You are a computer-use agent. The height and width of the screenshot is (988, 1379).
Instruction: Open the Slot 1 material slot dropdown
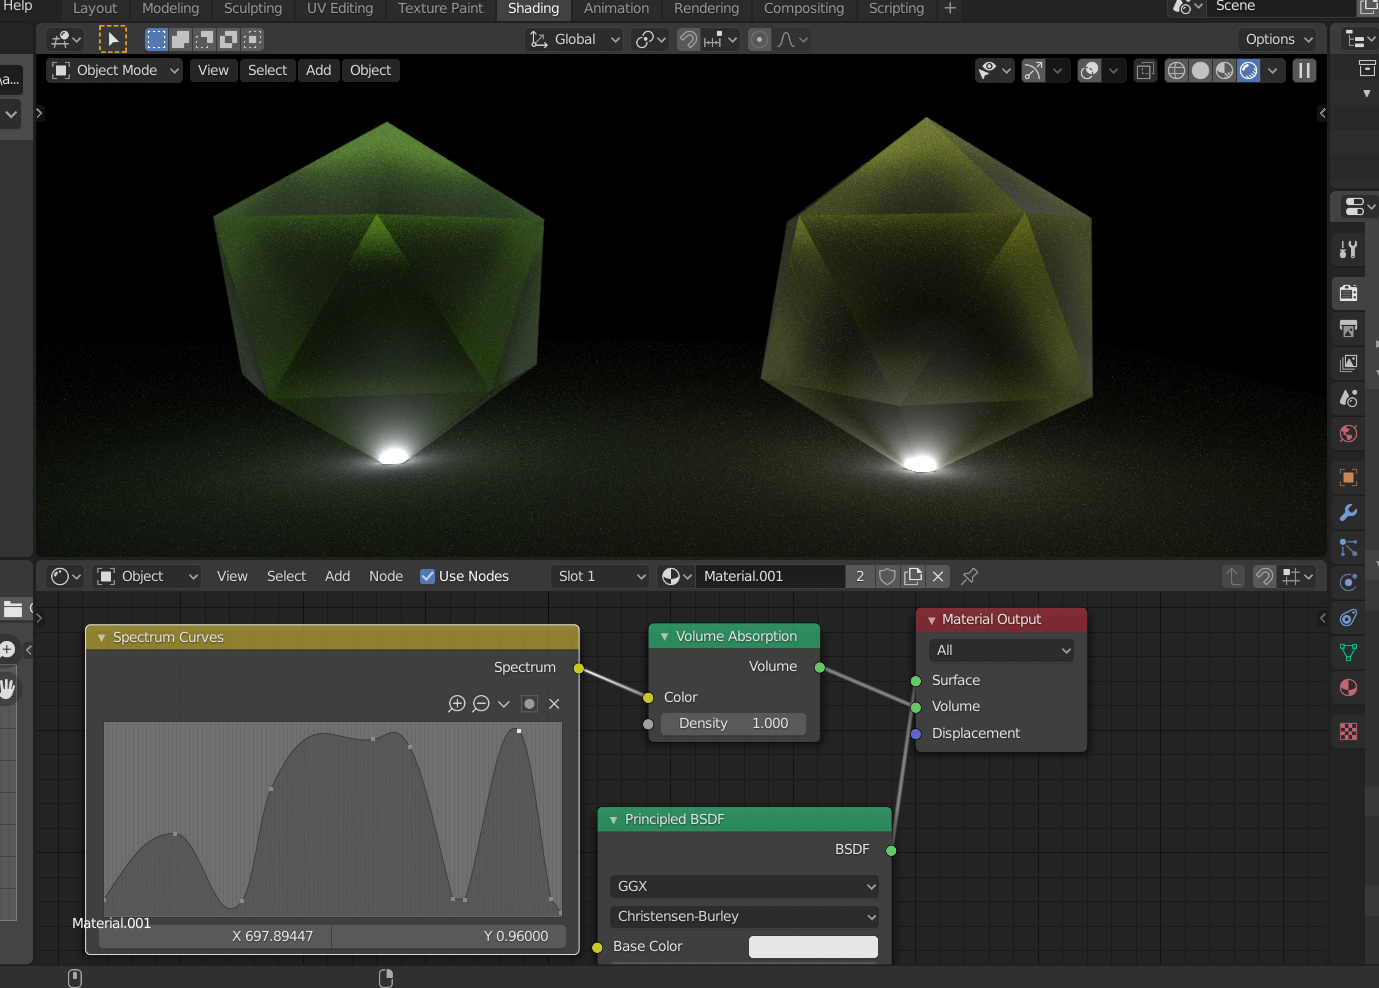(600, 576)
